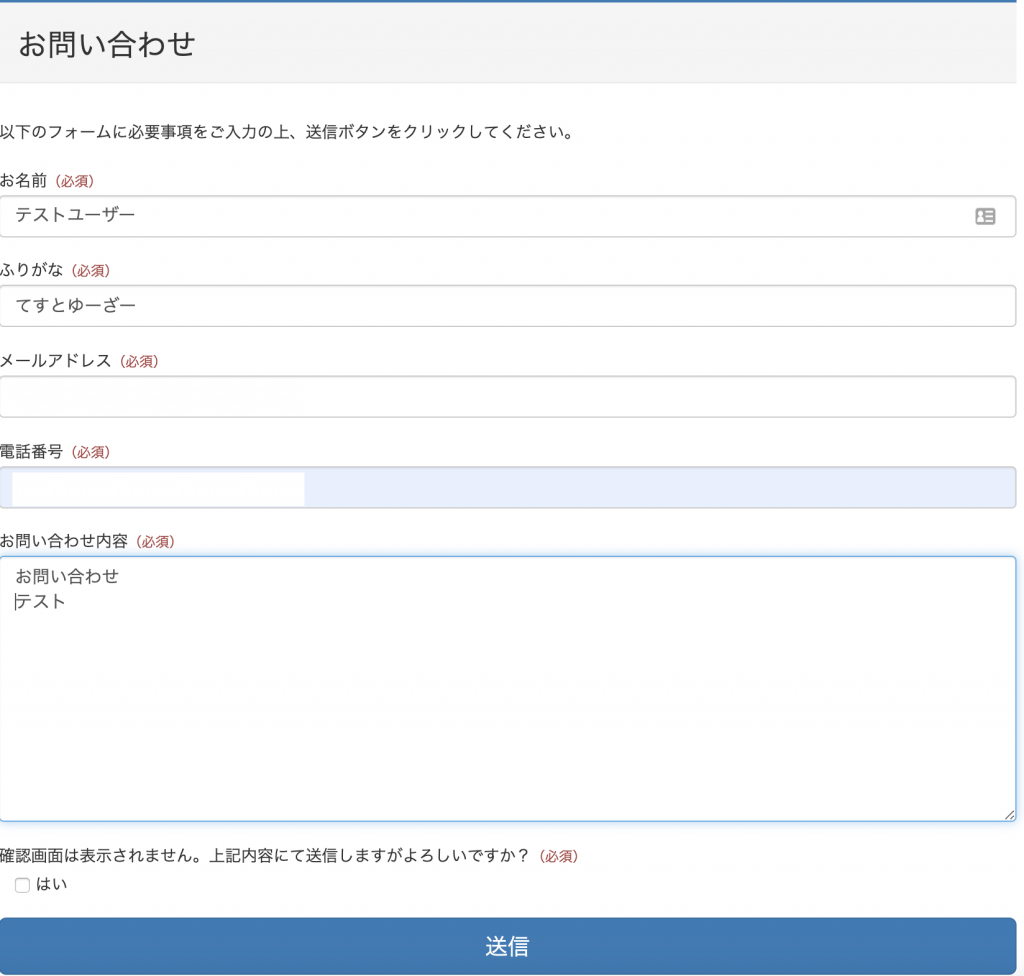This screenshot has width=1024, height=976.
Task: Tick the はい confirmation checkbox
Action: 22,885
